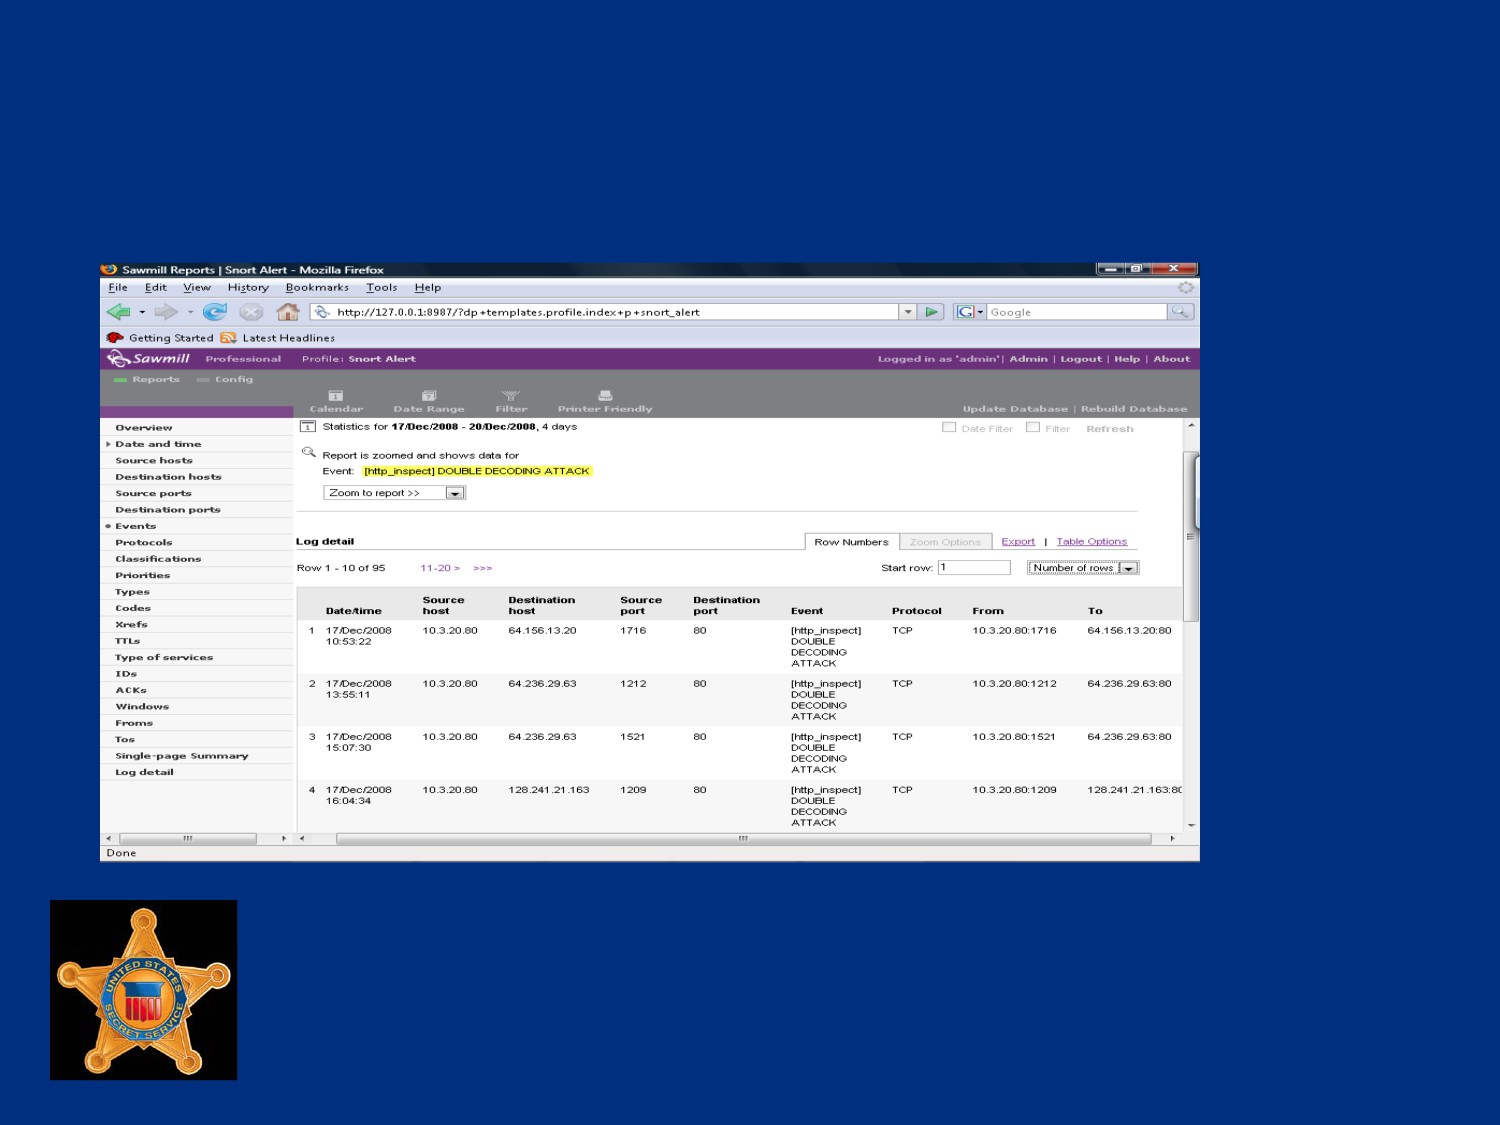The height and width of the screenshot is (1125, 1500).
Task: Click the Sawmill logo
Action: click(x=148, y=358)
